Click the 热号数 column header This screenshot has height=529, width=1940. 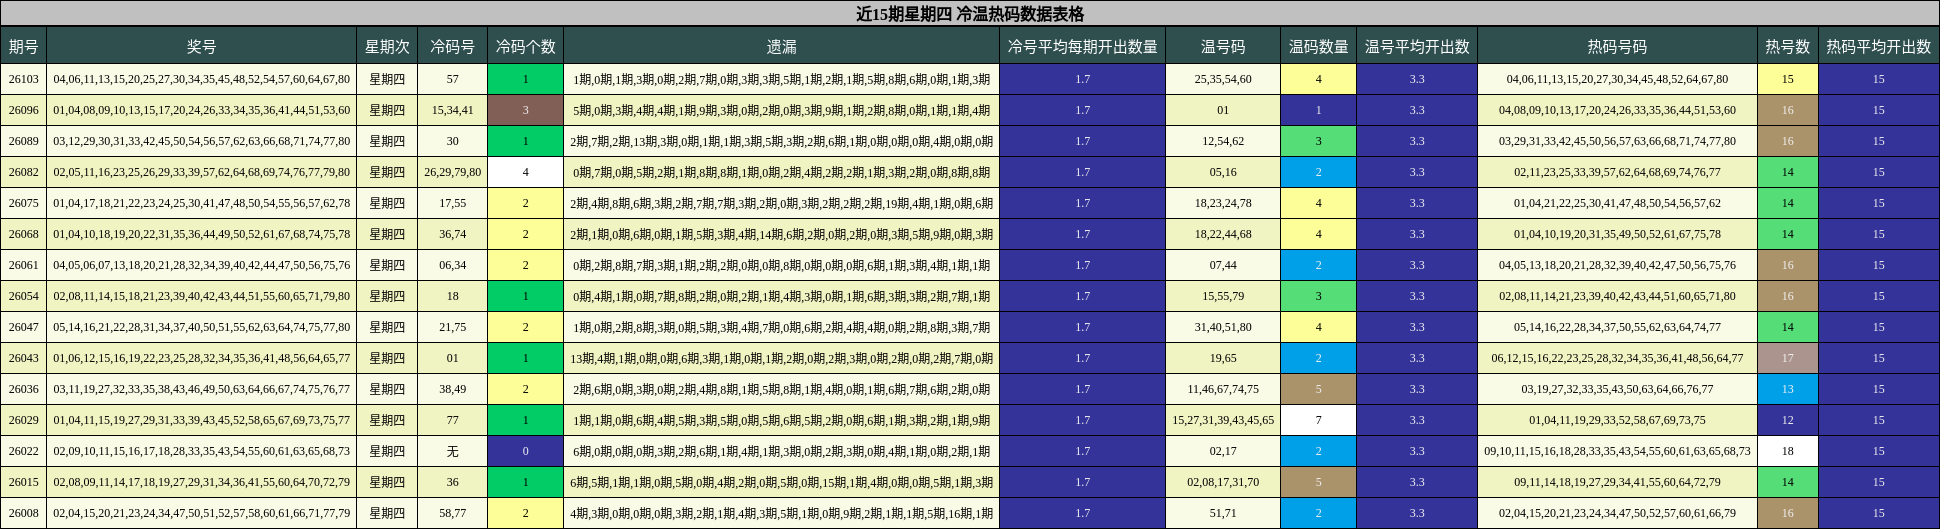1787,46
